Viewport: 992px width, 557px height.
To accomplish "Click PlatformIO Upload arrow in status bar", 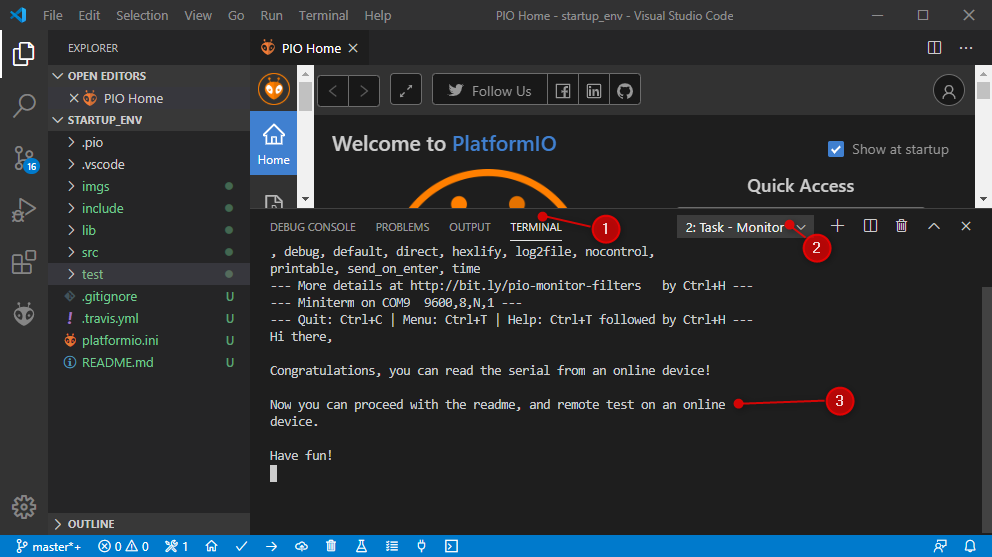I will coord(271,546).
